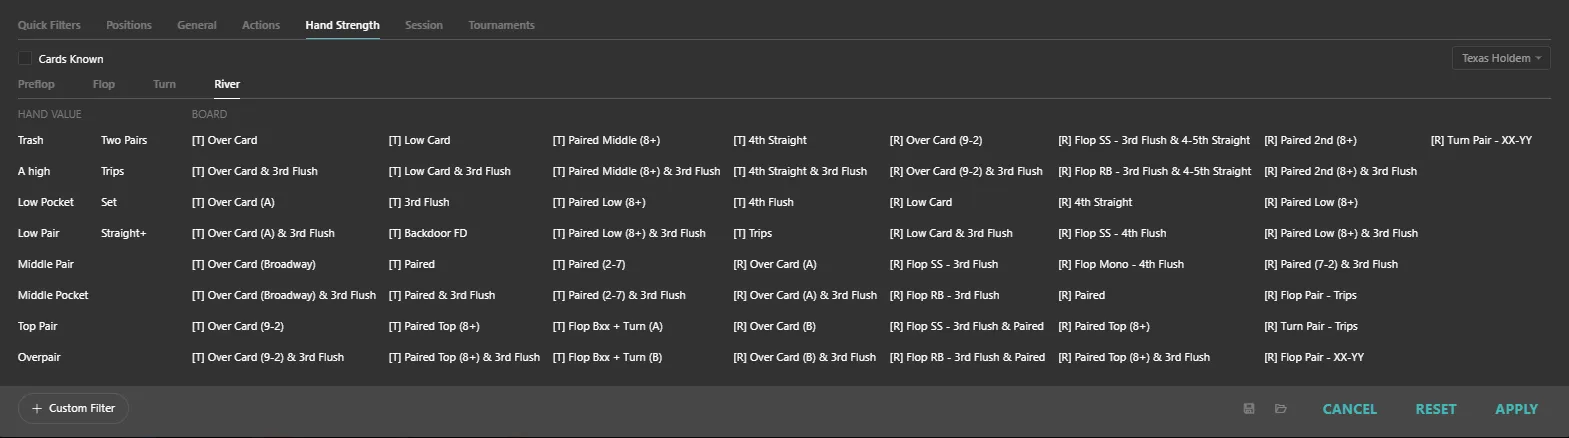Click the save filter floppy disk icon

1249,409
